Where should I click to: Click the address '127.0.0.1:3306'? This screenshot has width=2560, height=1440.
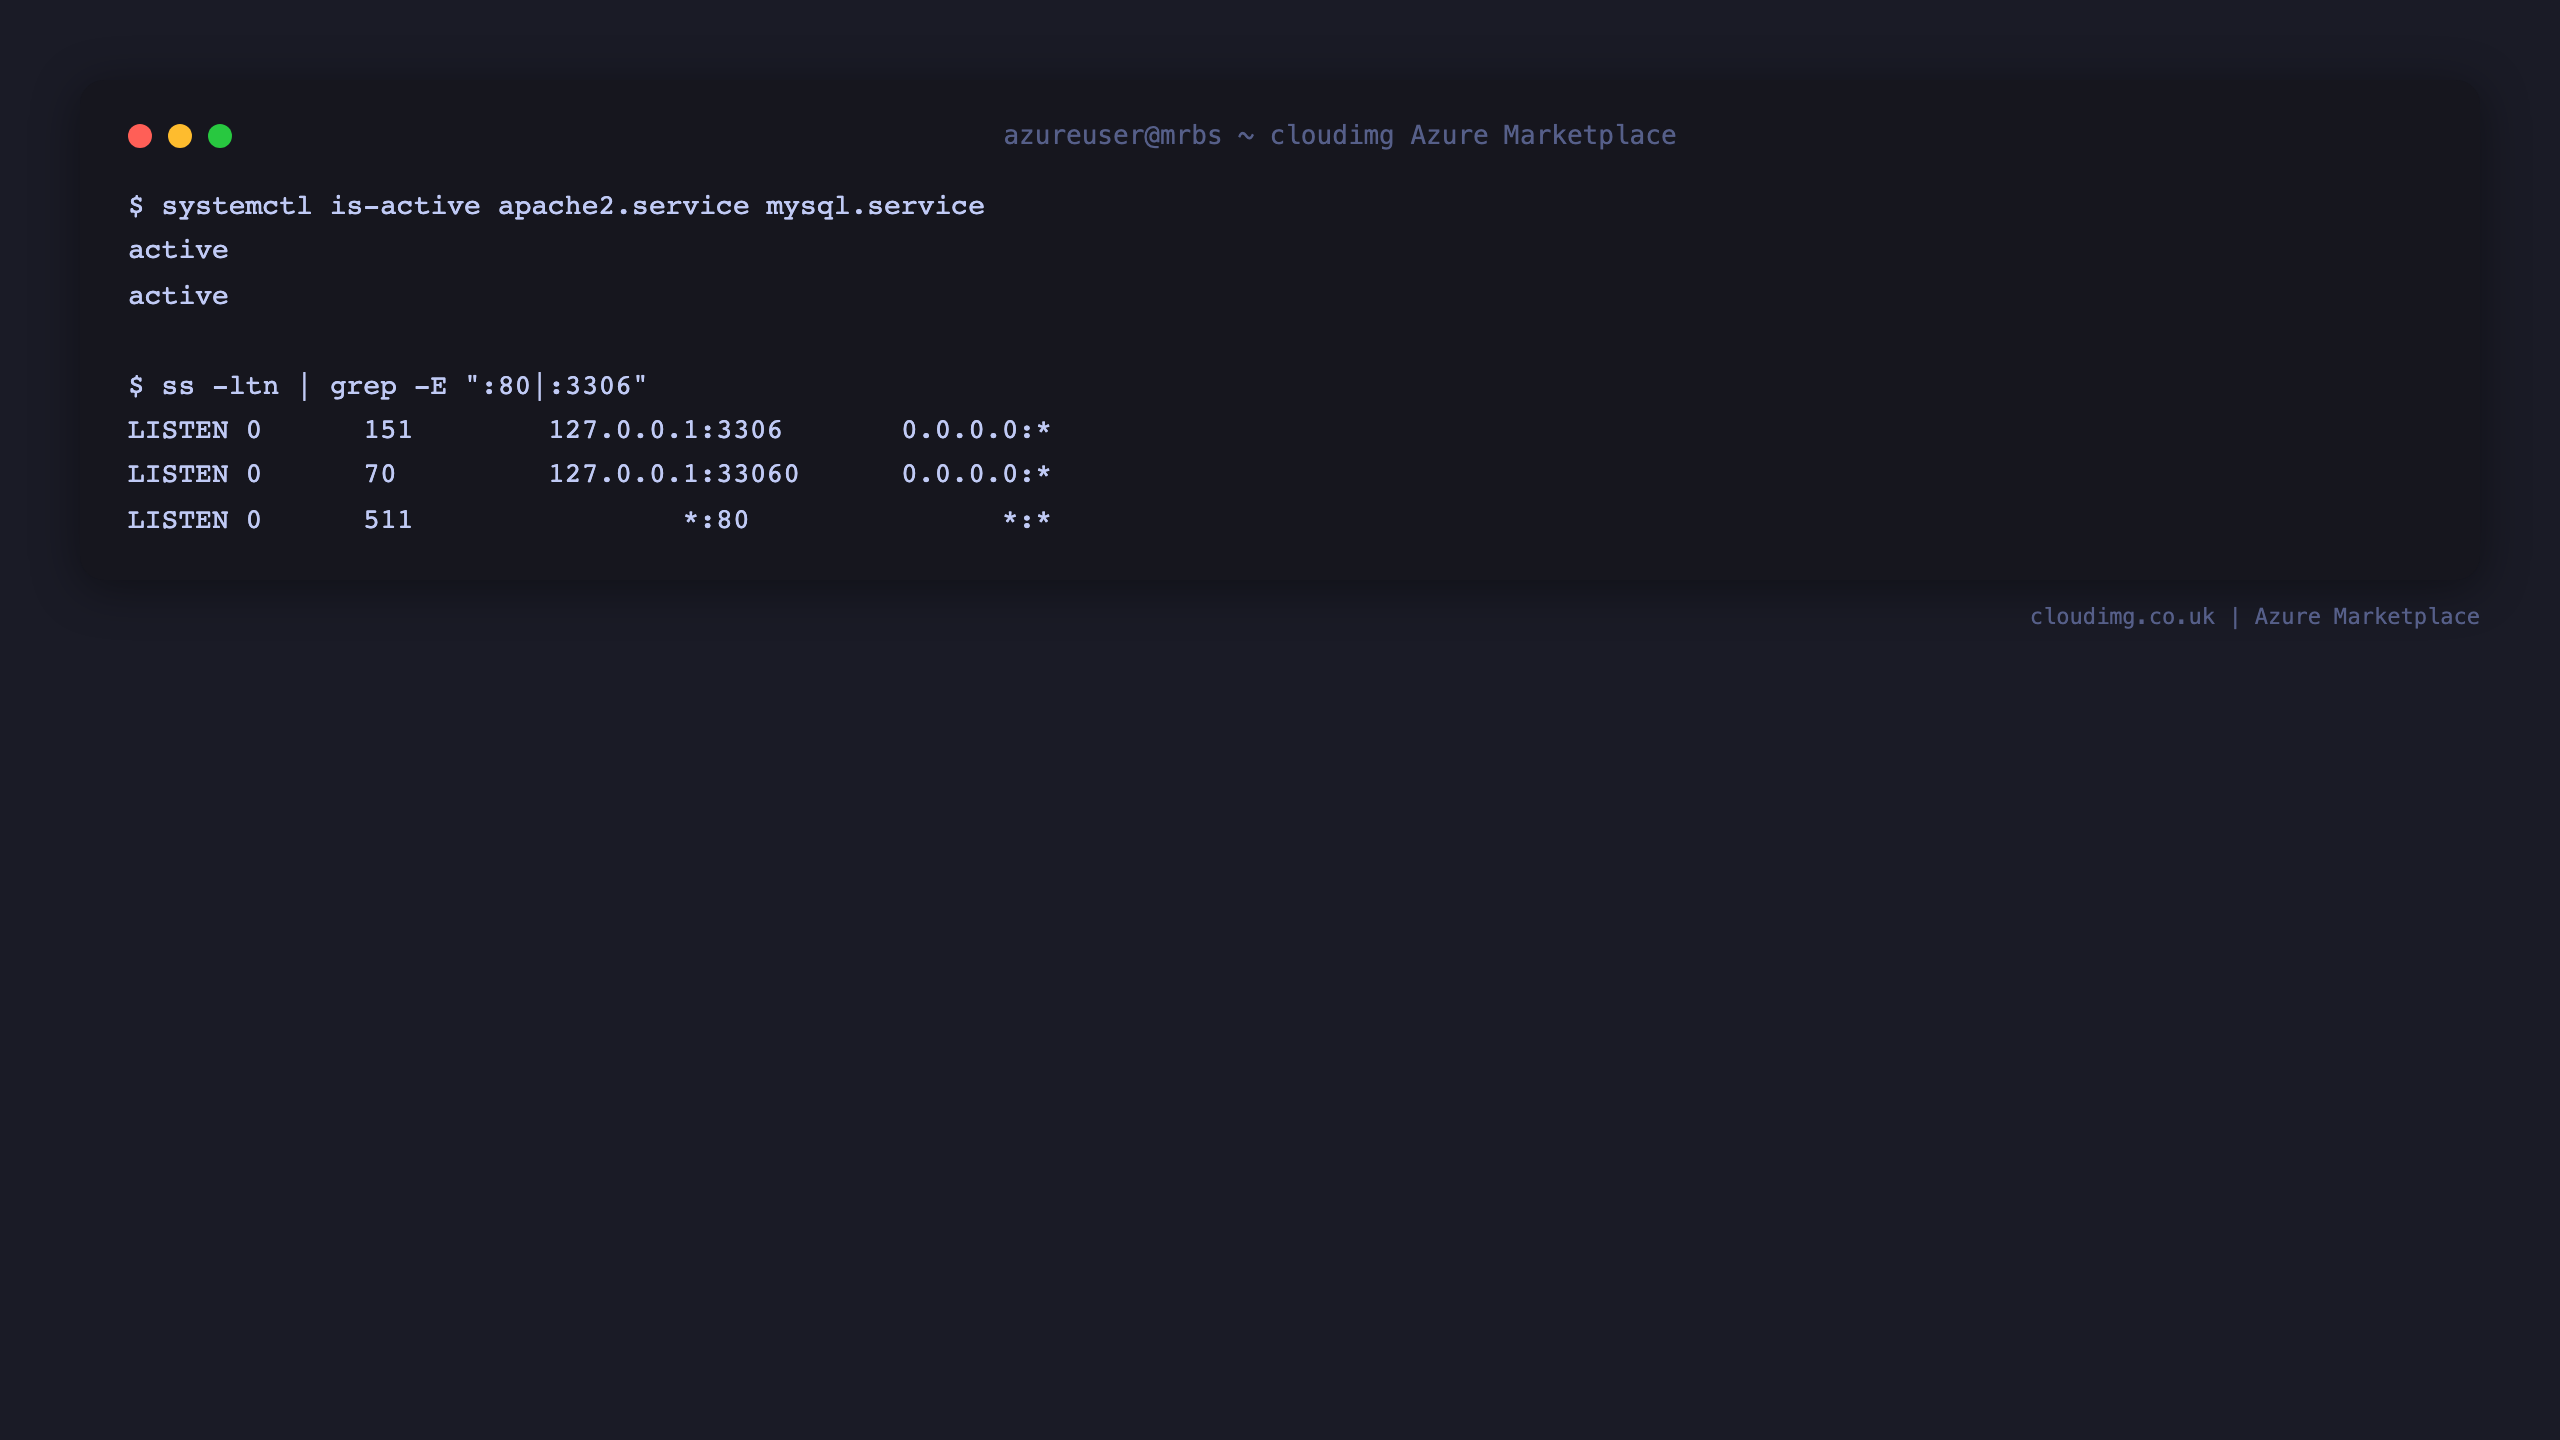coord(666,430)
